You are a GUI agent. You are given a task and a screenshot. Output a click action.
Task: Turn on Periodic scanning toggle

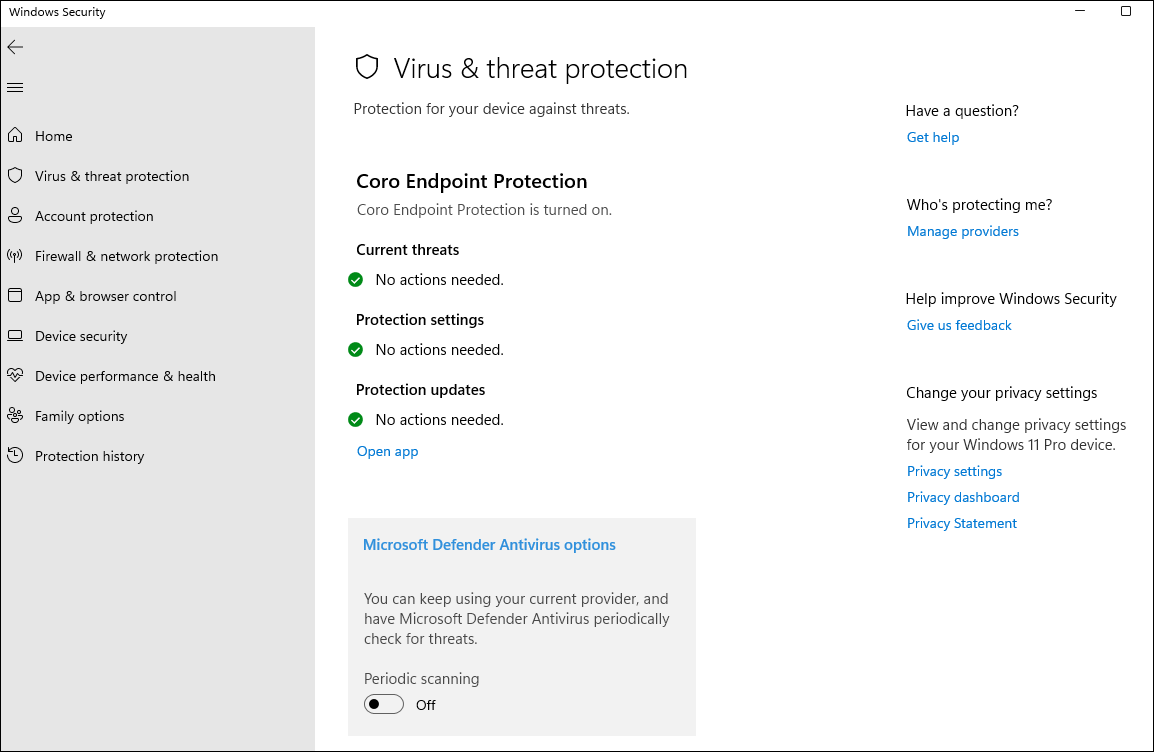coord(384,705)
